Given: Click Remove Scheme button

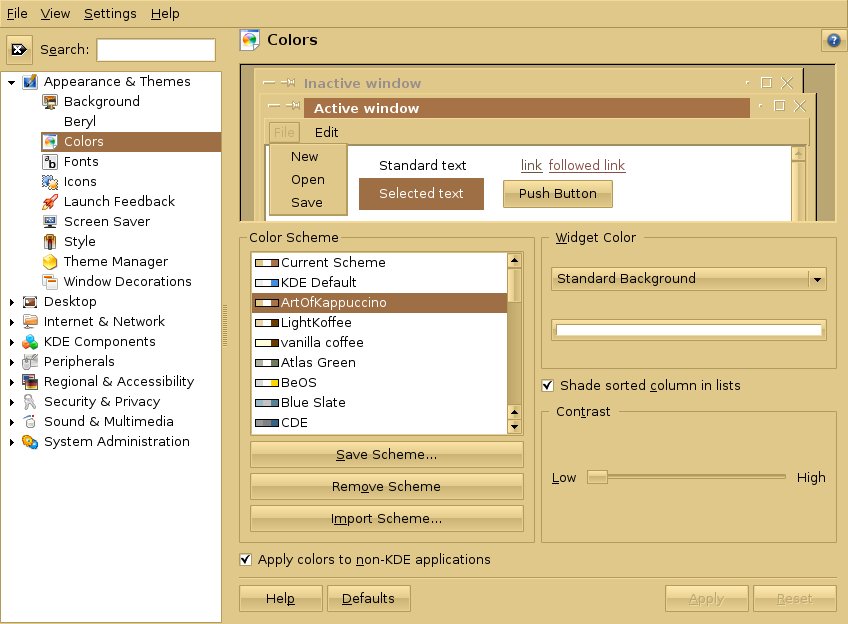Looking at the screenshot, I should click(x=387, y=487).
